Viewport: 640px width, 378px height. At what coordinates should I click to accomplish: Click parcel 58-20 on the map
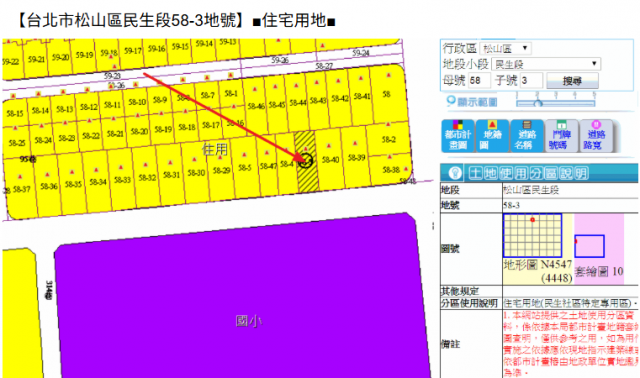139,131
